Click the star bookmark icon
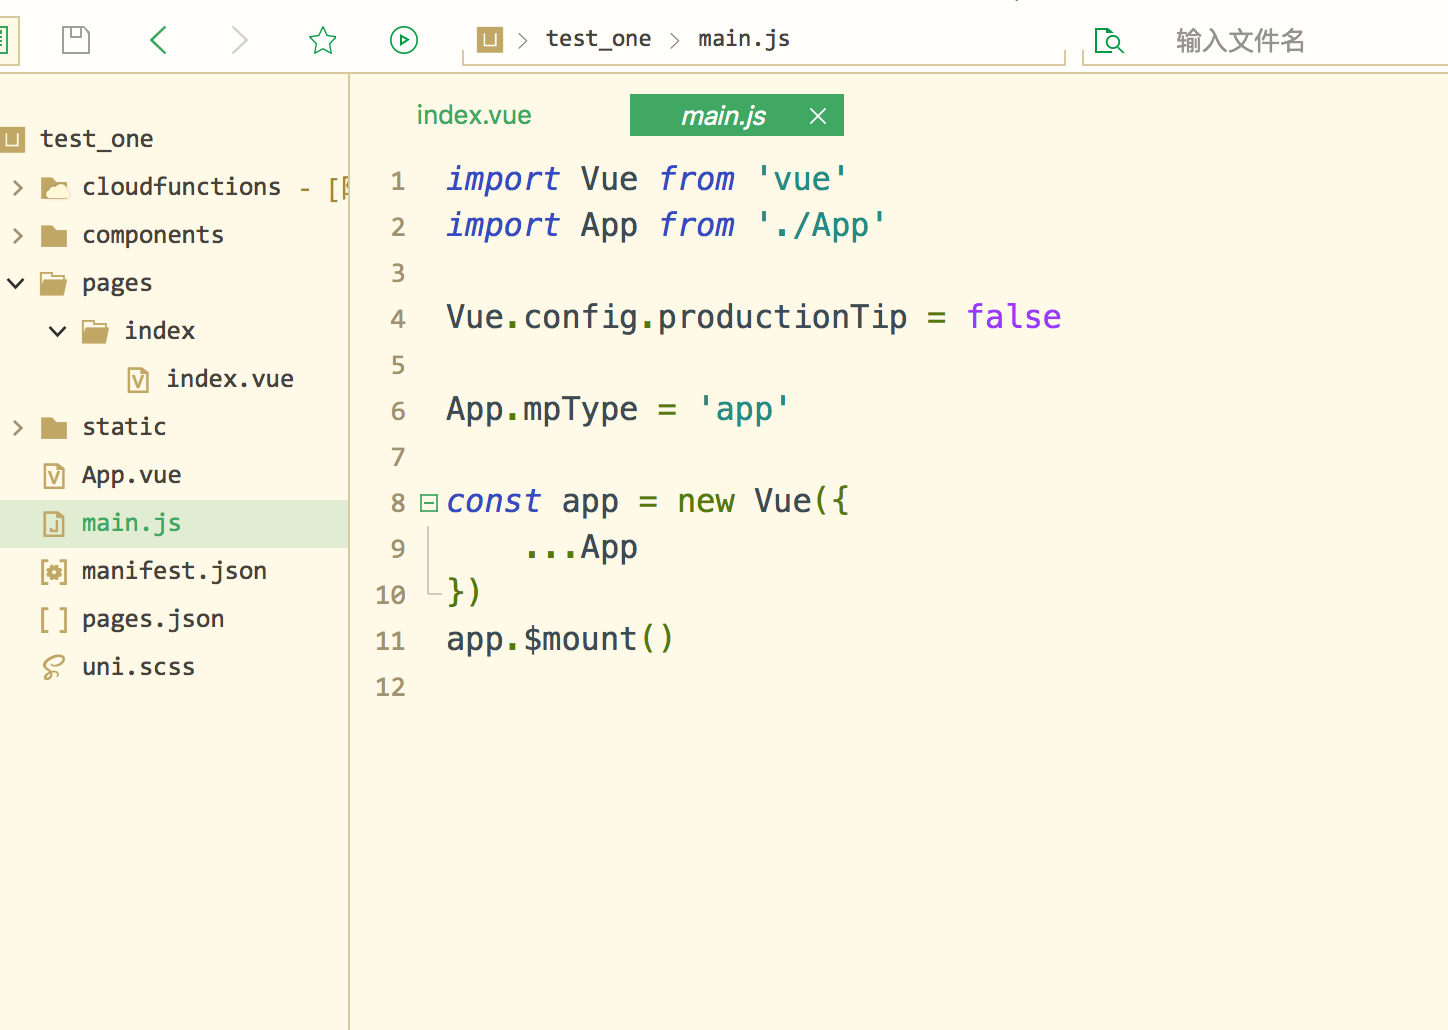This screenshot has height=1030, width=1448. click(x=322, y=40)
